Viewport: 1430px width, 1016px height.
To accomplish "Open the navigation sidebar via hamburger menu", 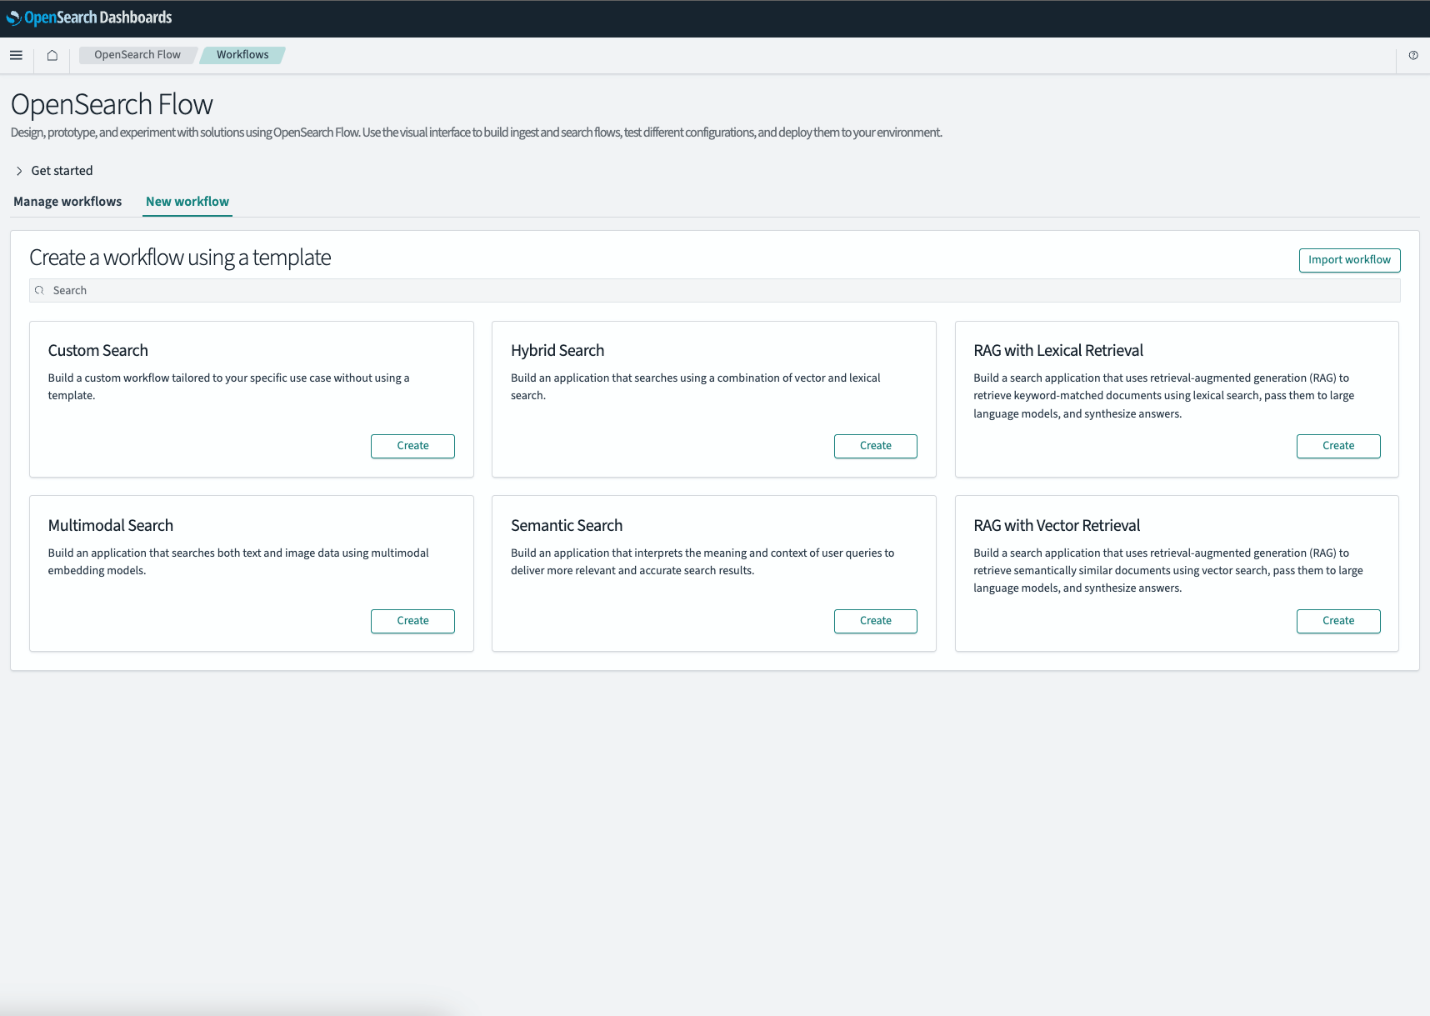I will coord(15,55).
